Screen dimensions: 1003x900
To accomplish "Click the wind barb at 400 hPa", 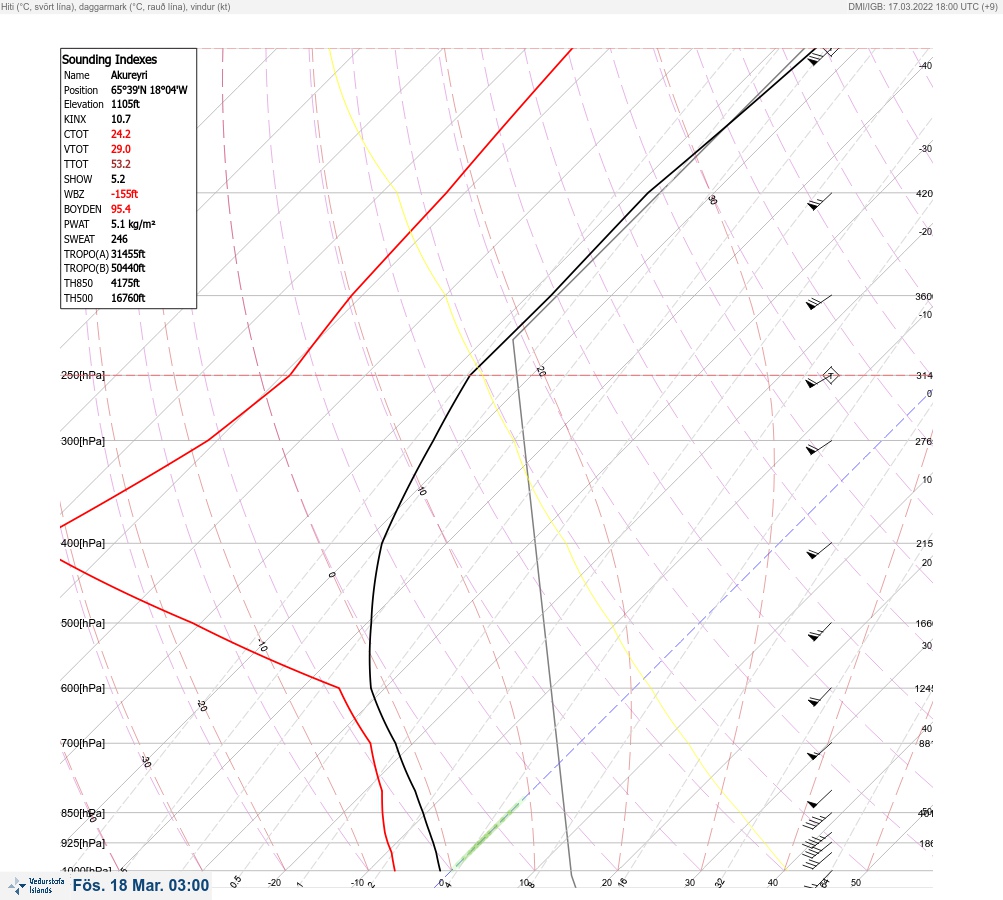I will tap(819, 550).
